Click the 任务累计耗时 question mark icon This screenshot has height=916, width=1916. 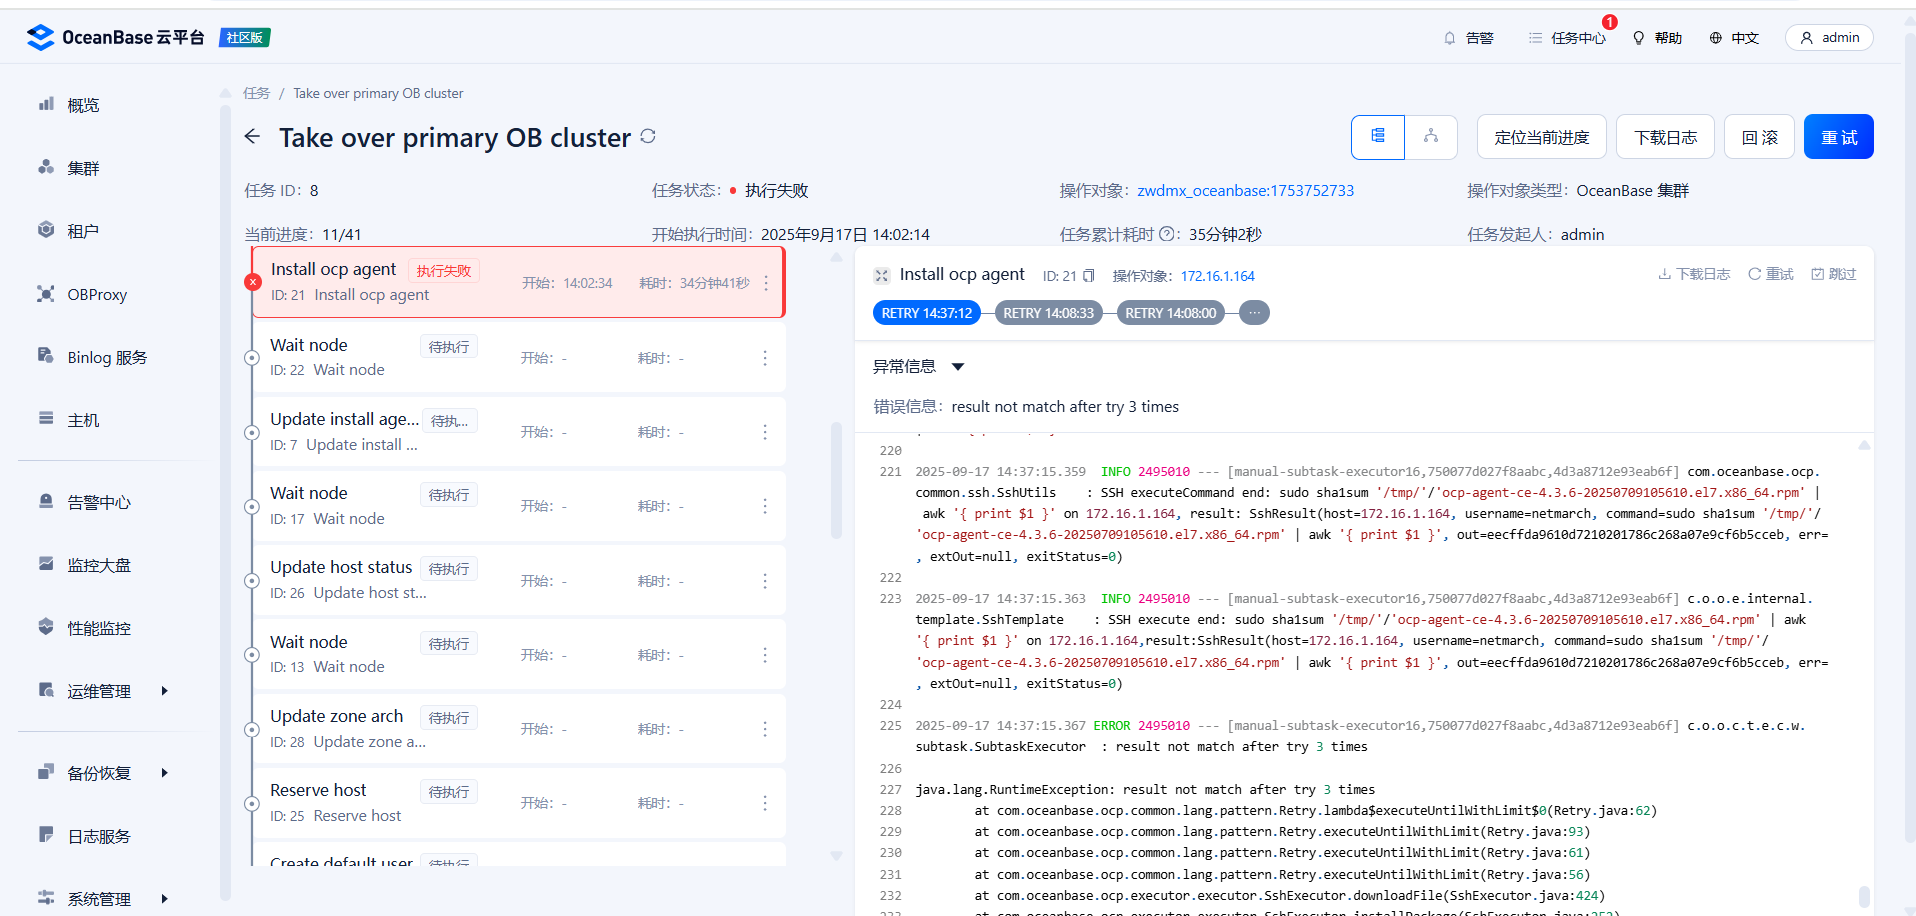point(1166,234)
